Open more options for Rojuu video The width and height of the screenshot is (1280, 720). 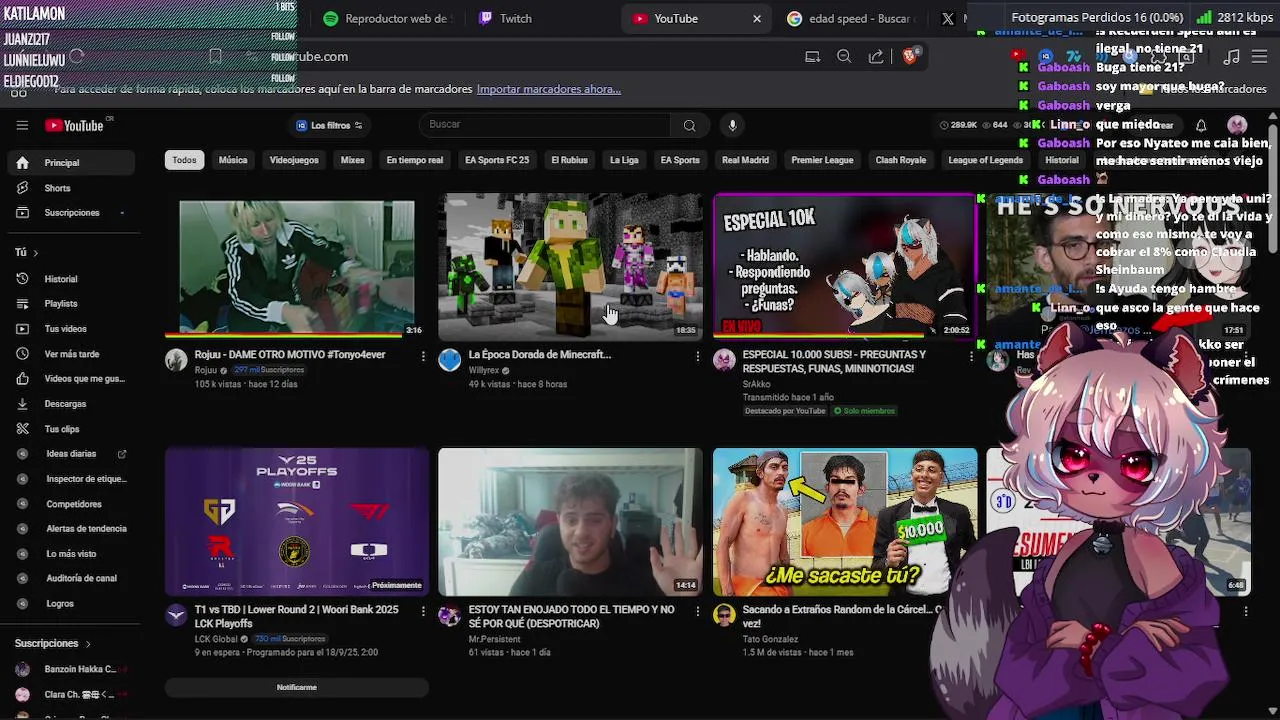pos(423,356)
